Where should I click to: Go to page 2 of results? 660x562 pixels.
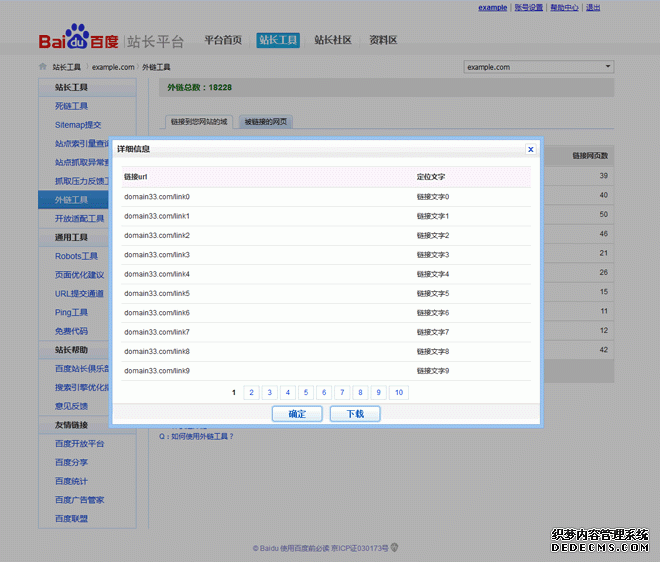pyautogui.click(x=251, y=393)
